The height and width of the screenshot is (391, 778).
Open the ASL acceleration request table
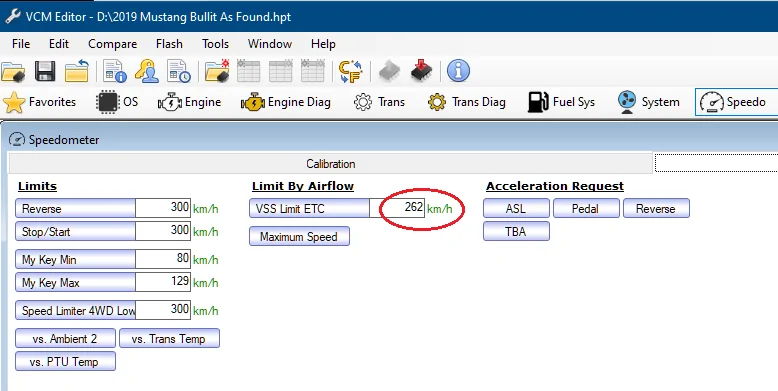pos(517,208)
